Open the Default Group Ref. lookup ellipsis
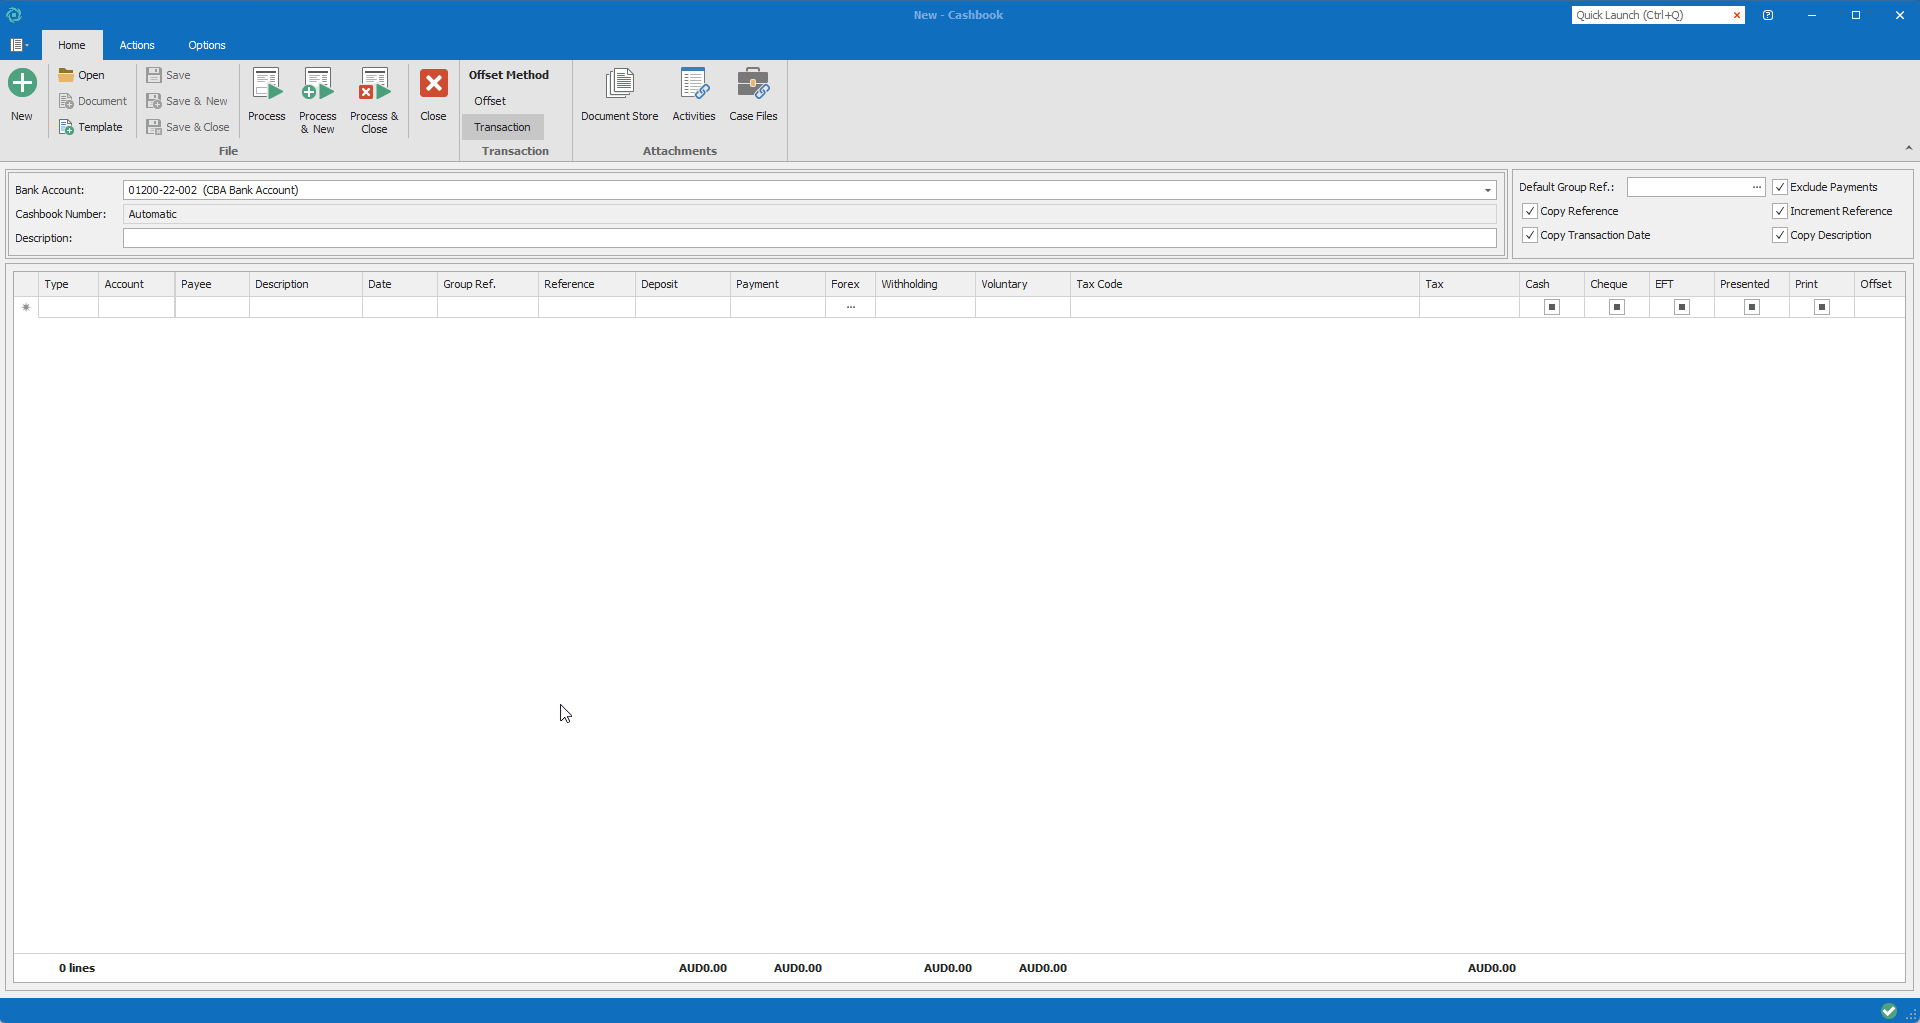The image size is (1920, 1023). pos(1756,187)
